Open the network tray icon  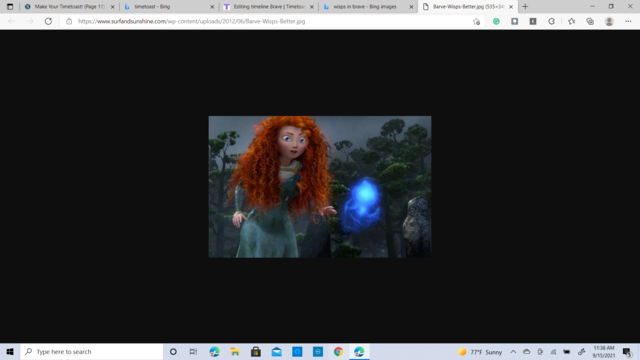point(553,352)
